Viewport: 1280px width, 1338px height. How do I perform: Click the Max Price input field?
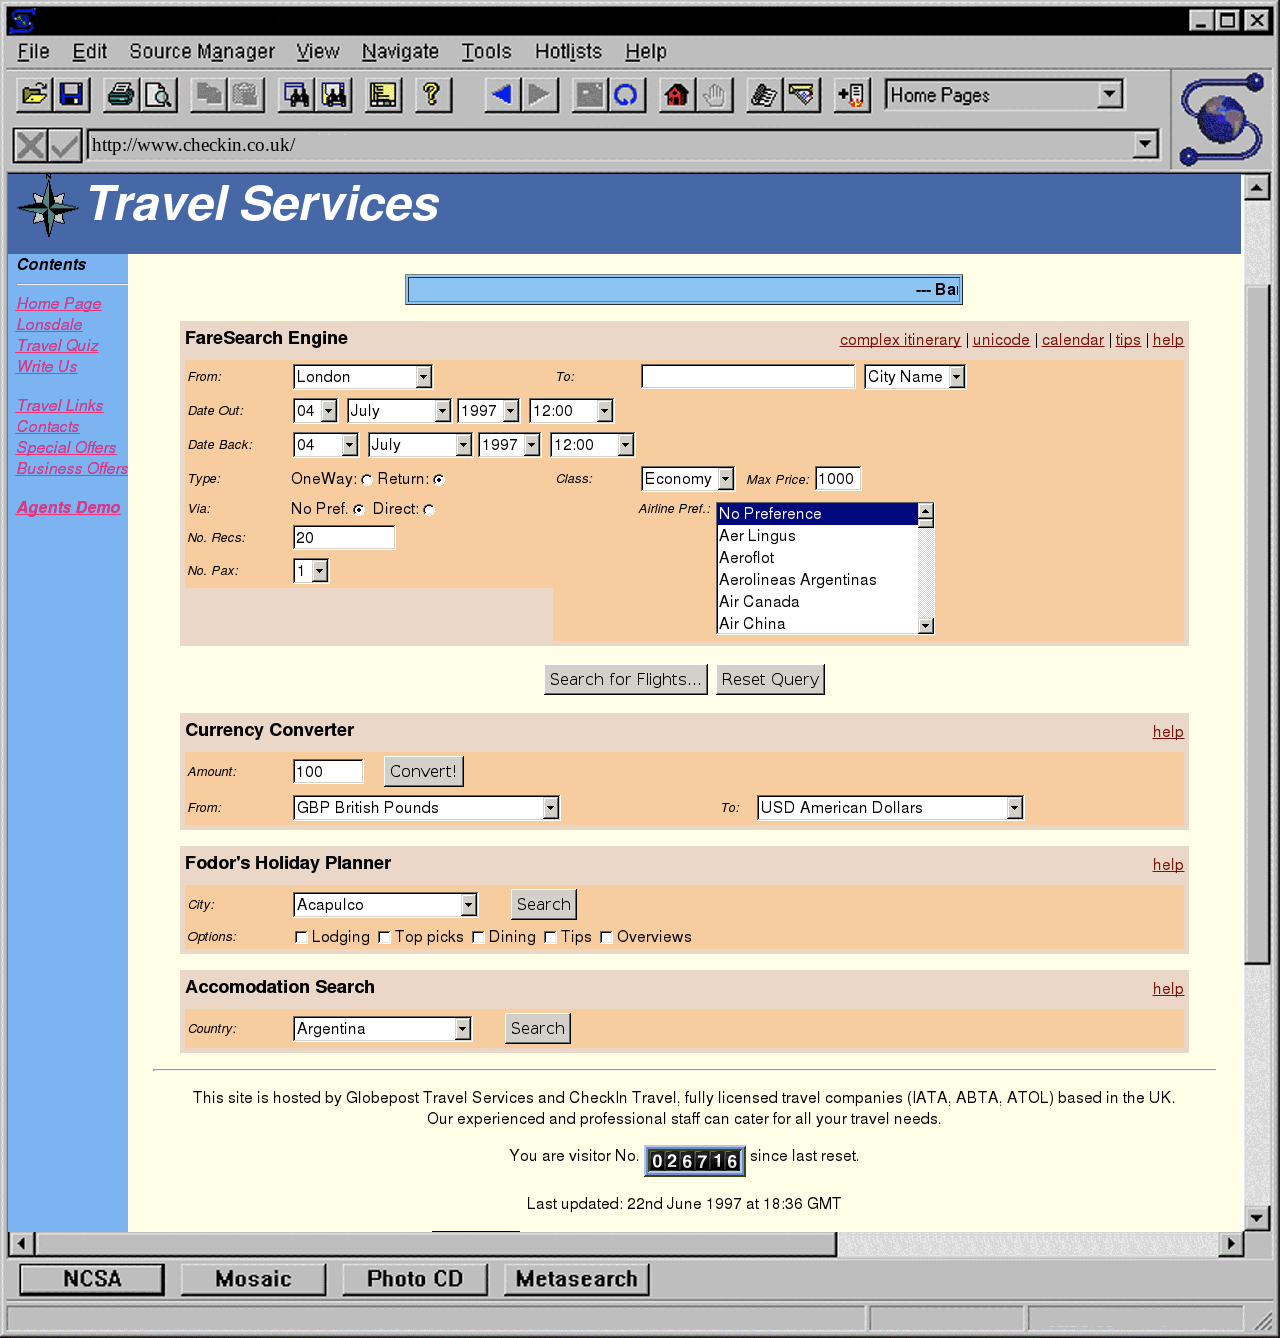pyautogui.click(x=837, y=479)
